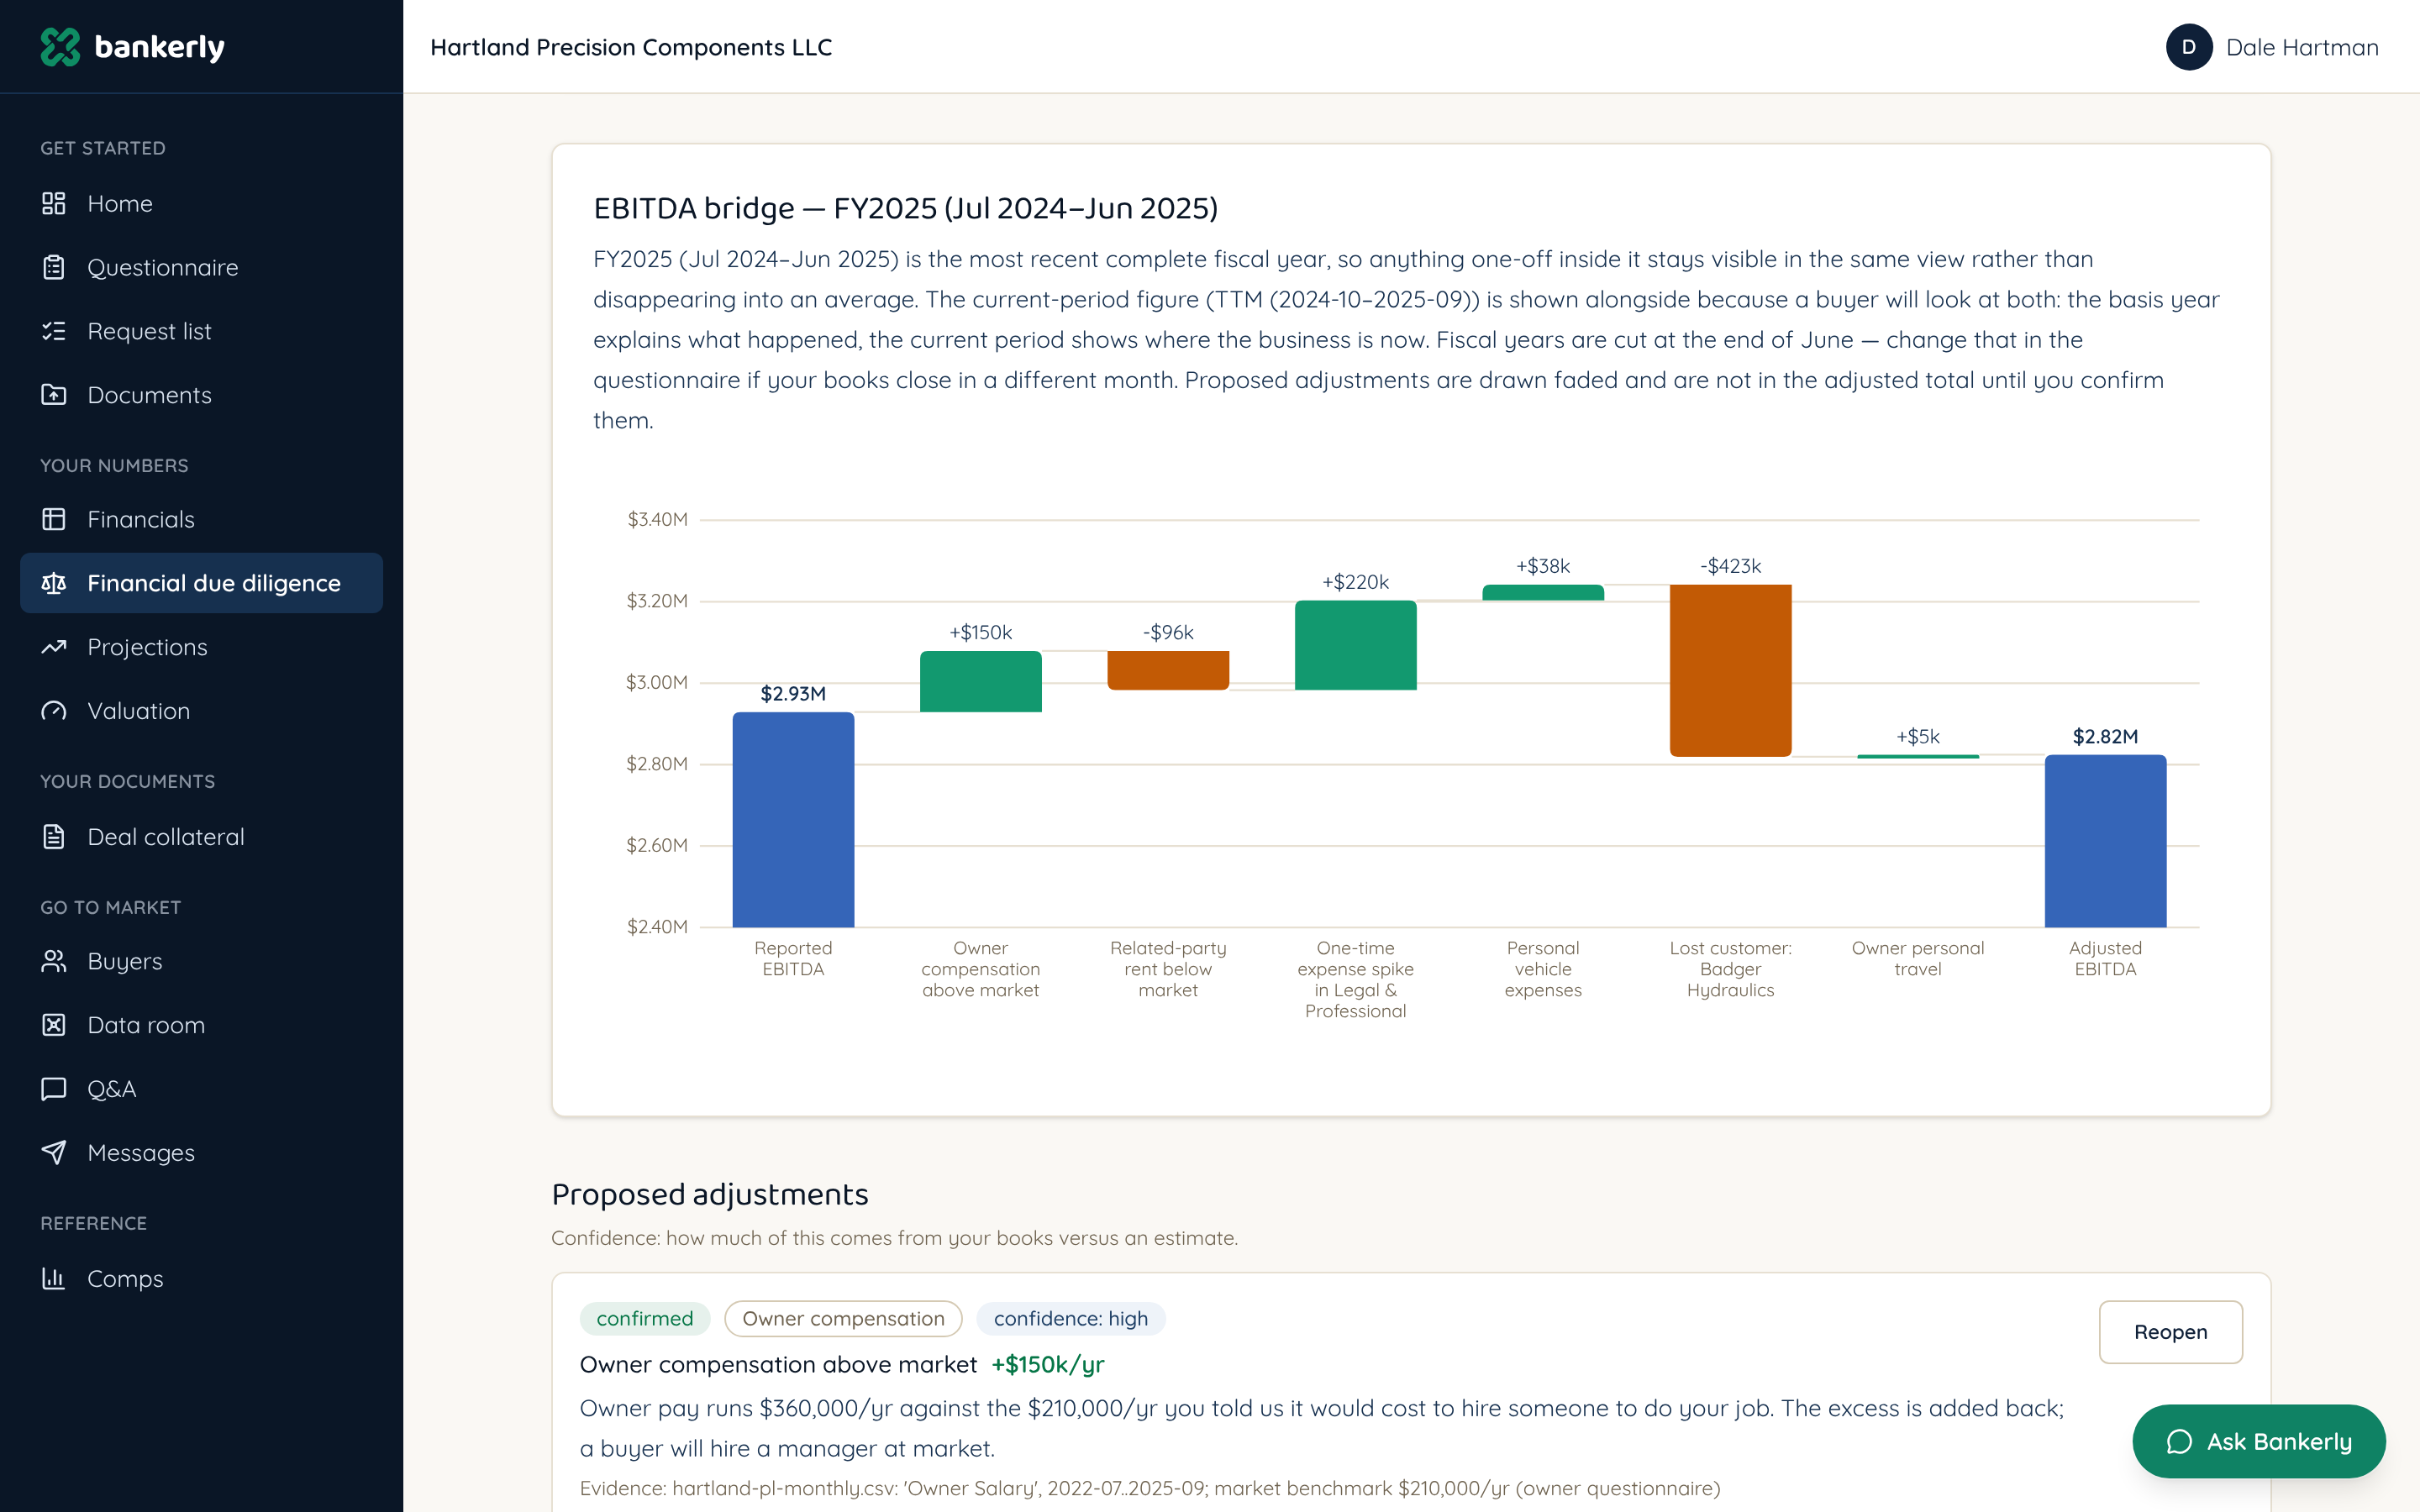Click the One-time expense spike green bar
This screenshot has width=2420, height=1512.
coord(1355,645)
